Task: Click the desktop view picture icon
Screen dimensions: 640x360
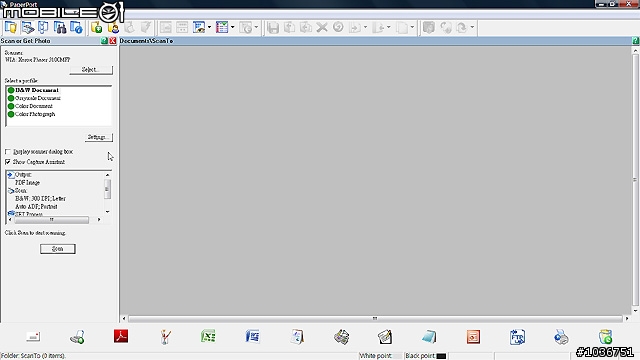Action: [199, 28]
